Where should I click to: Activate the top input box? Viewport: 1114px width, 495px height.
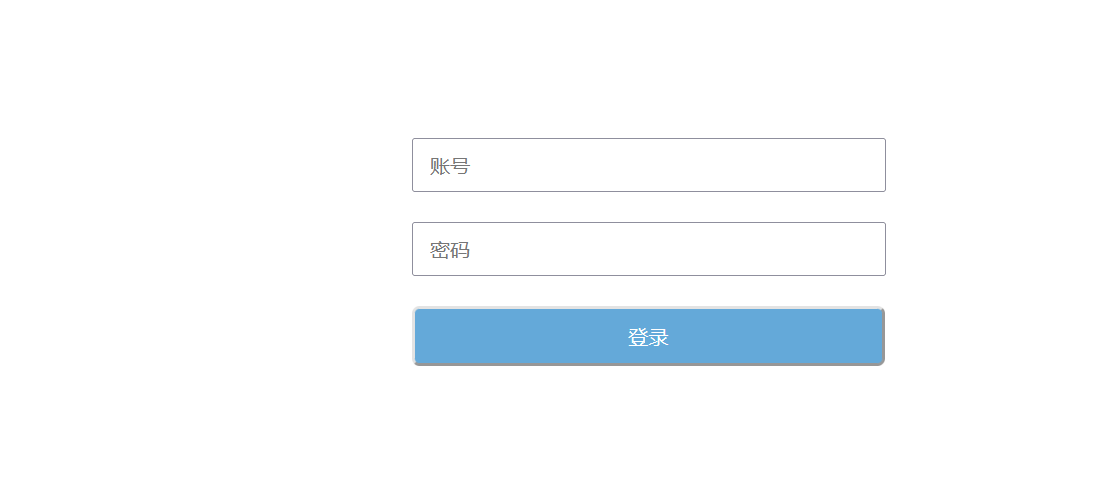[648, 165]
